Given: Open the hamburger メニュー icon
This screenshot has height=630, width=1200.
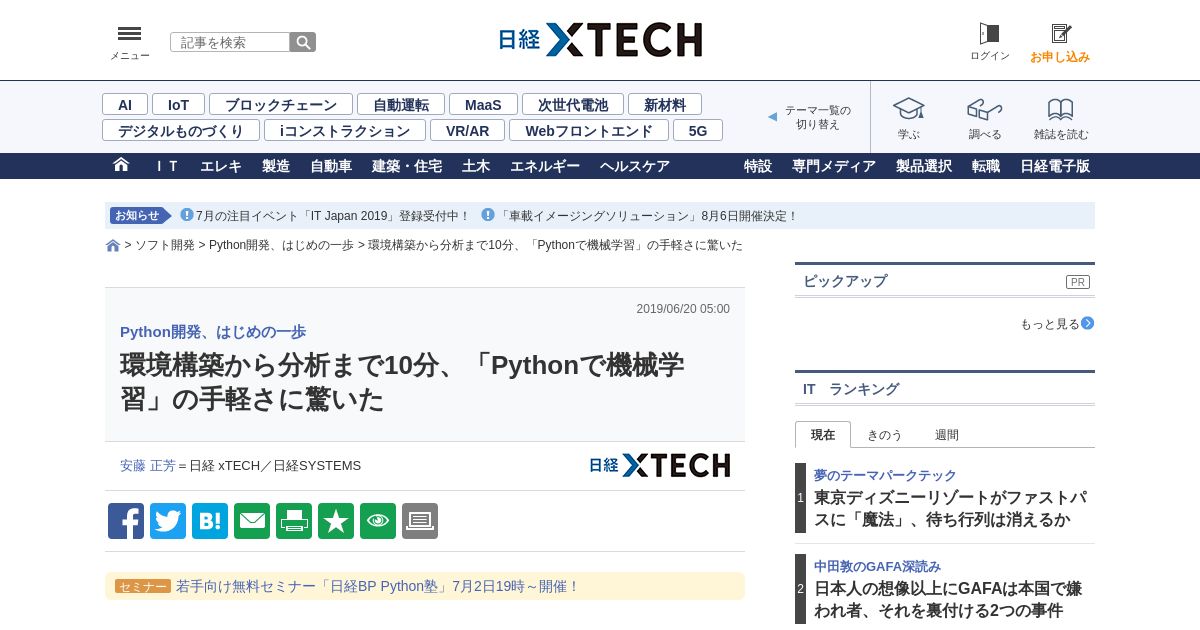Looking at the screenshot, I should pyautogui.click(x=129, y=34).
